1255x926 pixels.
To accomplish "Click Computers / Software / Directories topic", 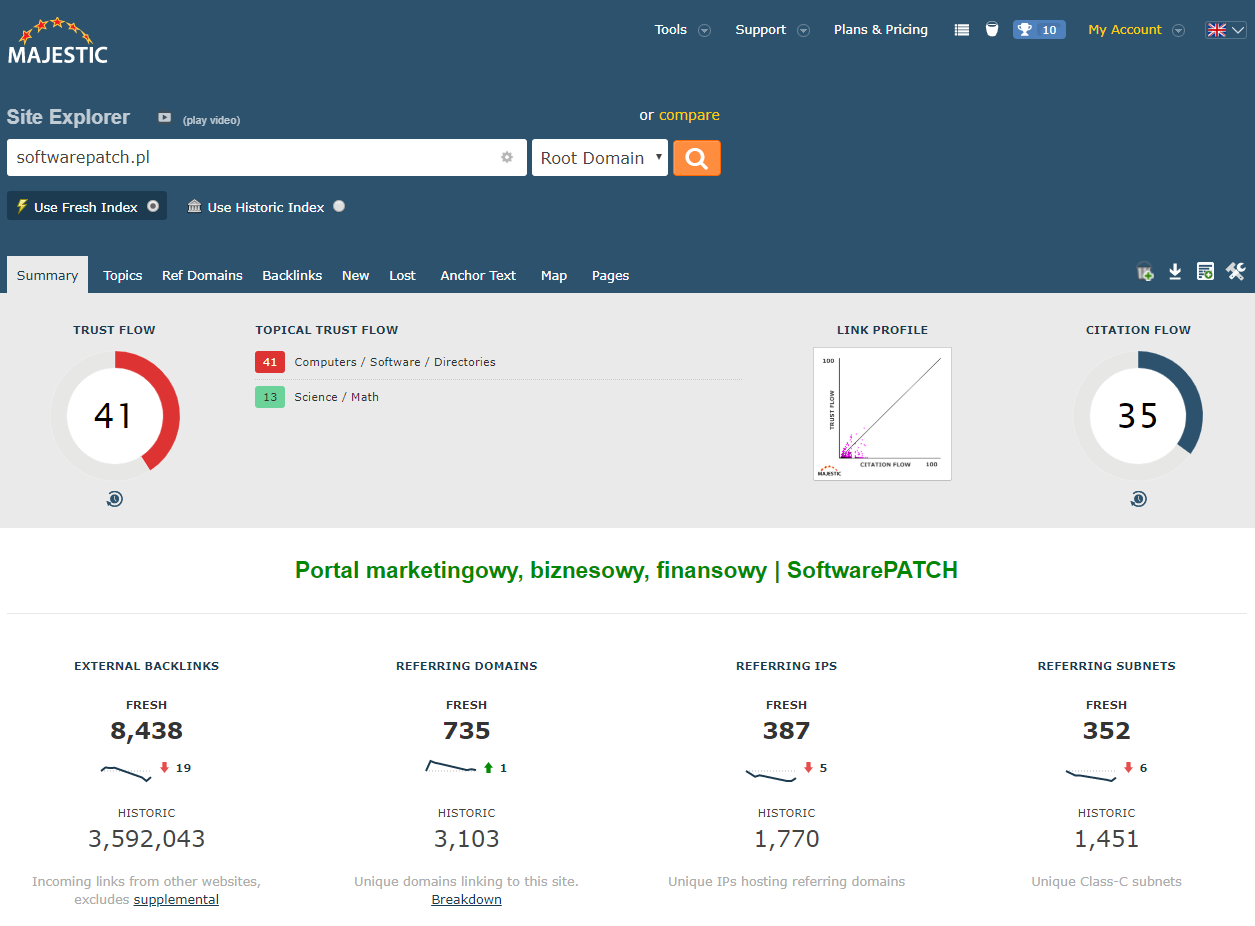I will [395, 362].
